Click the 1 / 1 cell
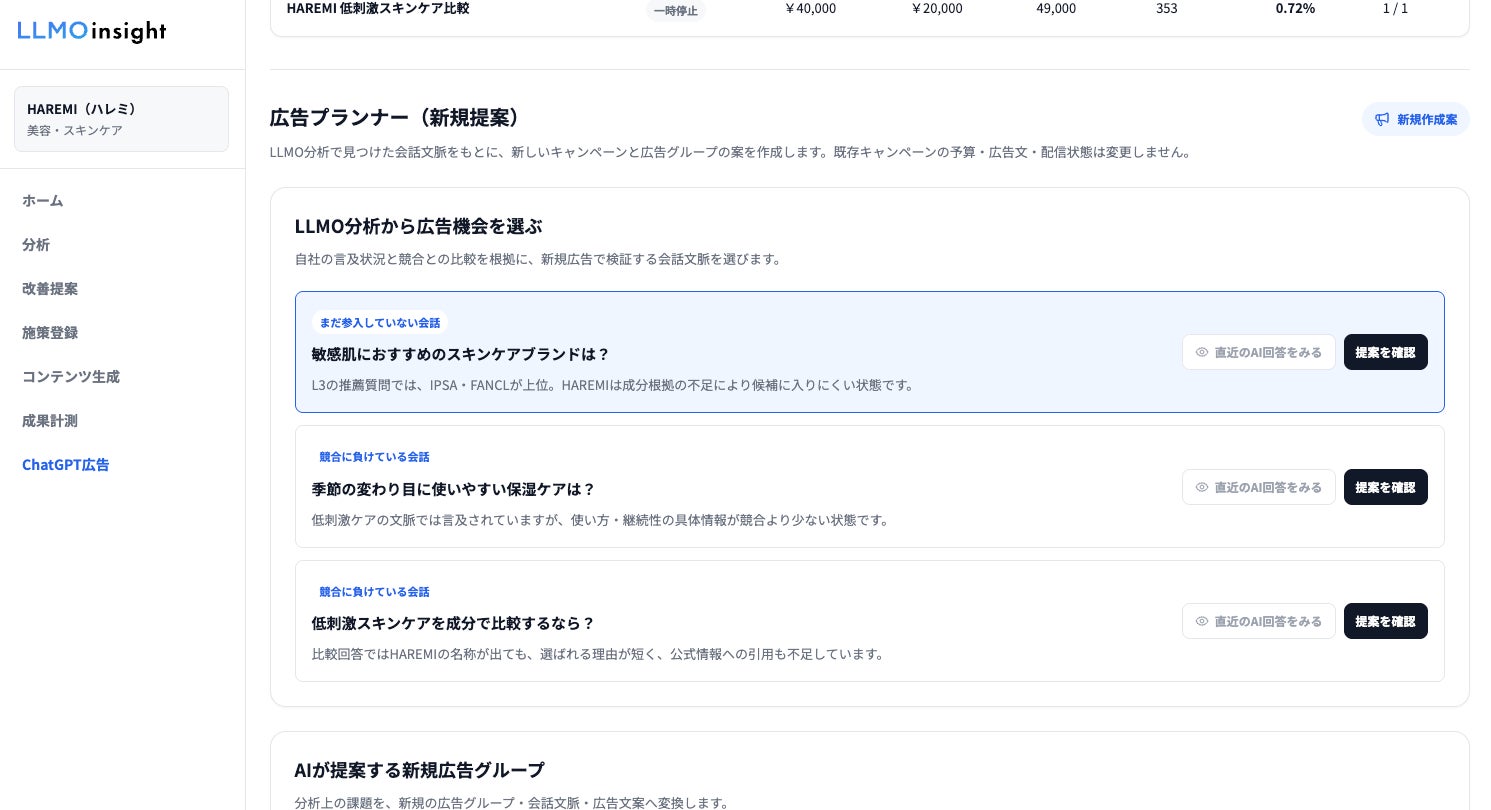1491x810 pixels. click(1394, 8)
